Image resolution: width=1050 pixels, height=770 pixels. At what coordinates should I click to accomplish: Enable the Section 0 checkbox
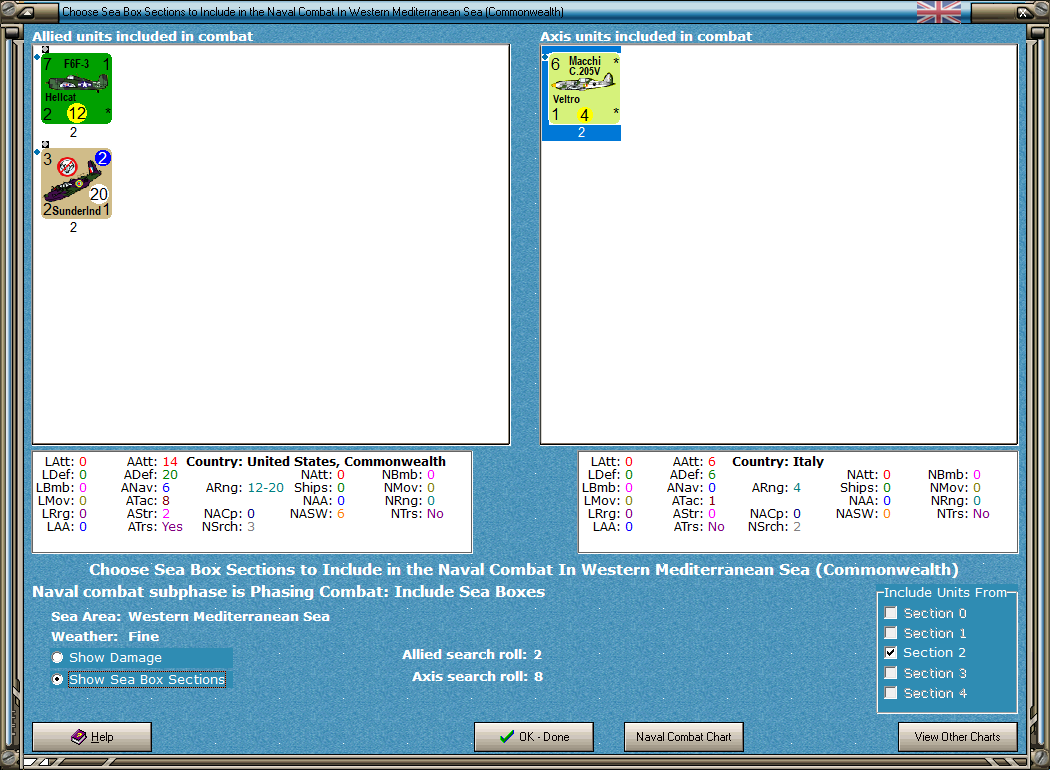pos(891,613)
